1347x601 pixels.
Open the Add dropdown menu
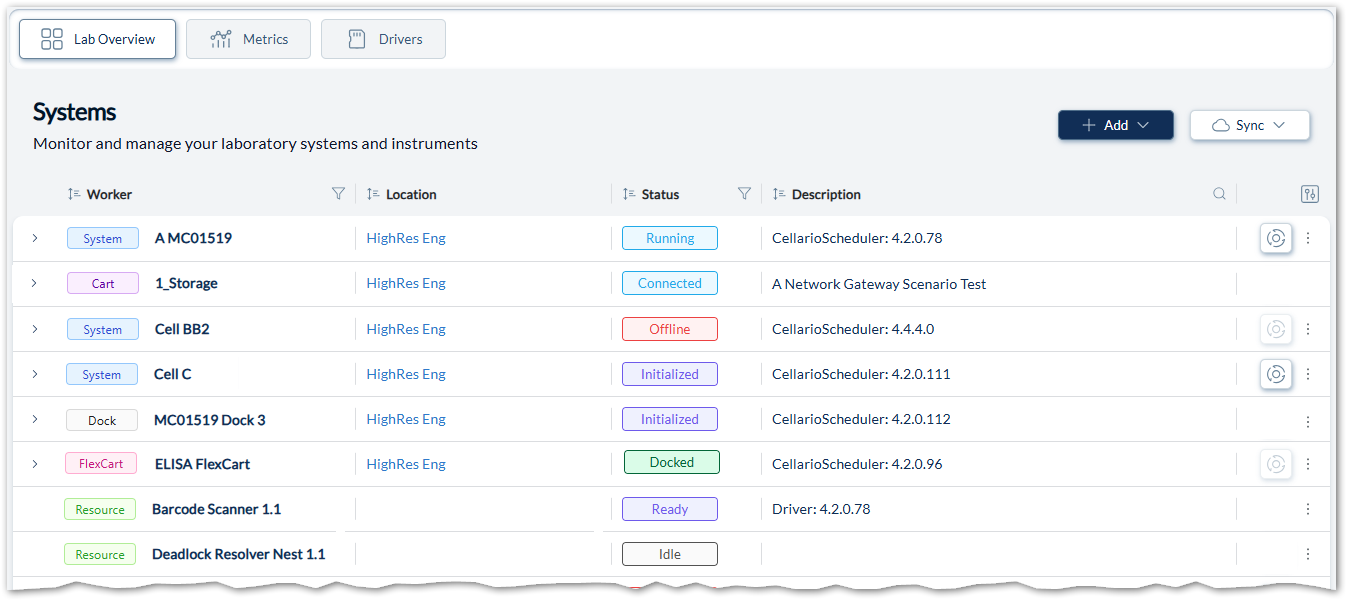point(1115,124)
